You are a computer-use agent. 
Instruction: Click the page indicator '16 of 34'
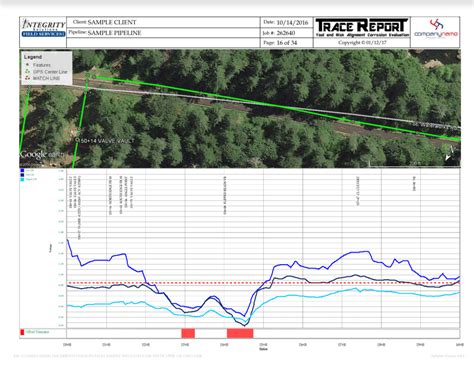[x=287, y=43]
